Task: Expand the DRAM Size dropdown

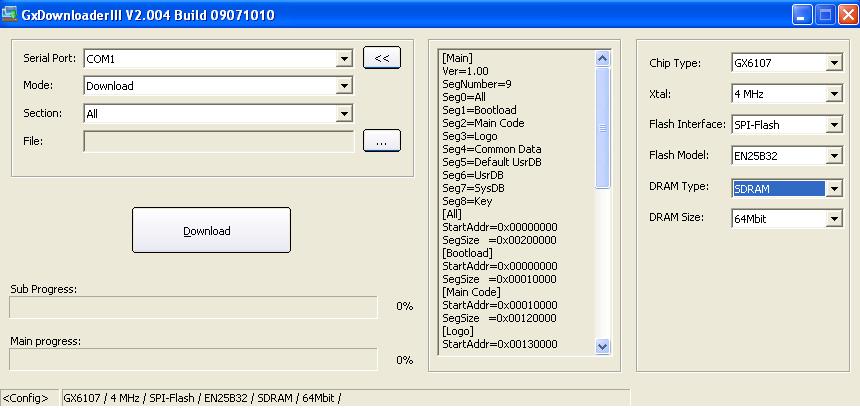Action: tap(834, 219)
